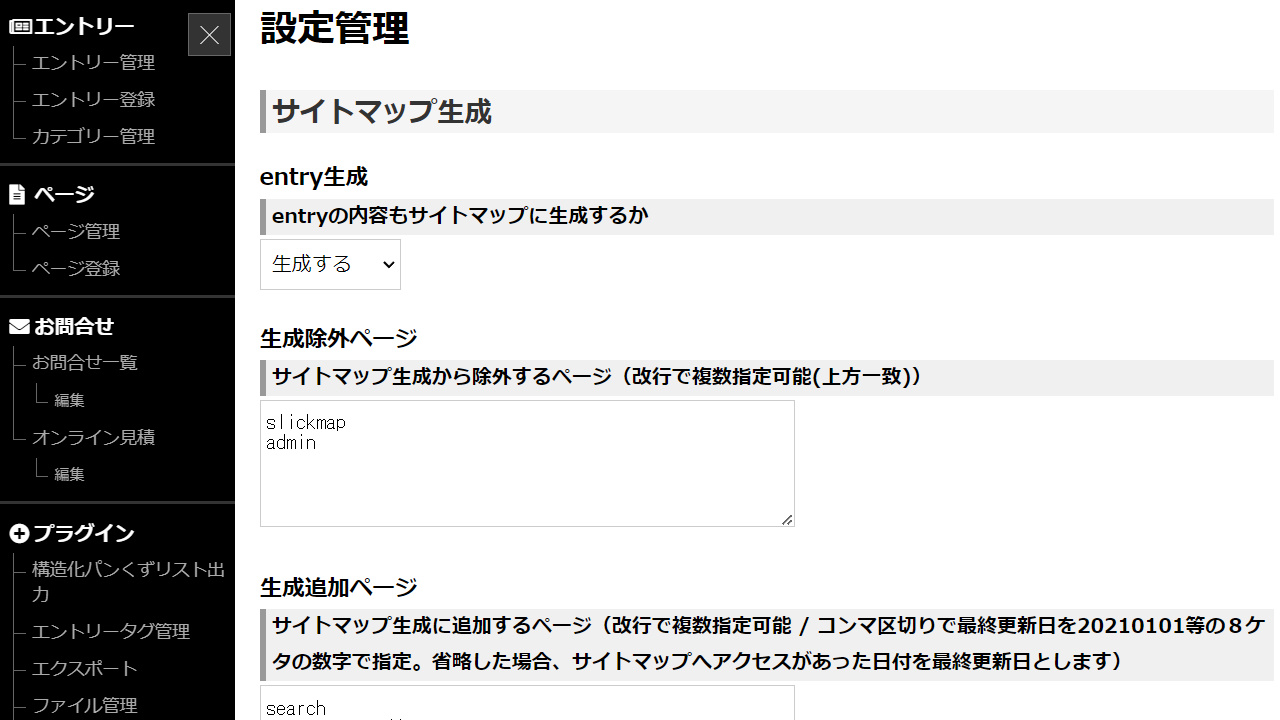Screen dimensions: 1280x720
Task: Select エントリー登録 from the sidebar
Action: 93,99
